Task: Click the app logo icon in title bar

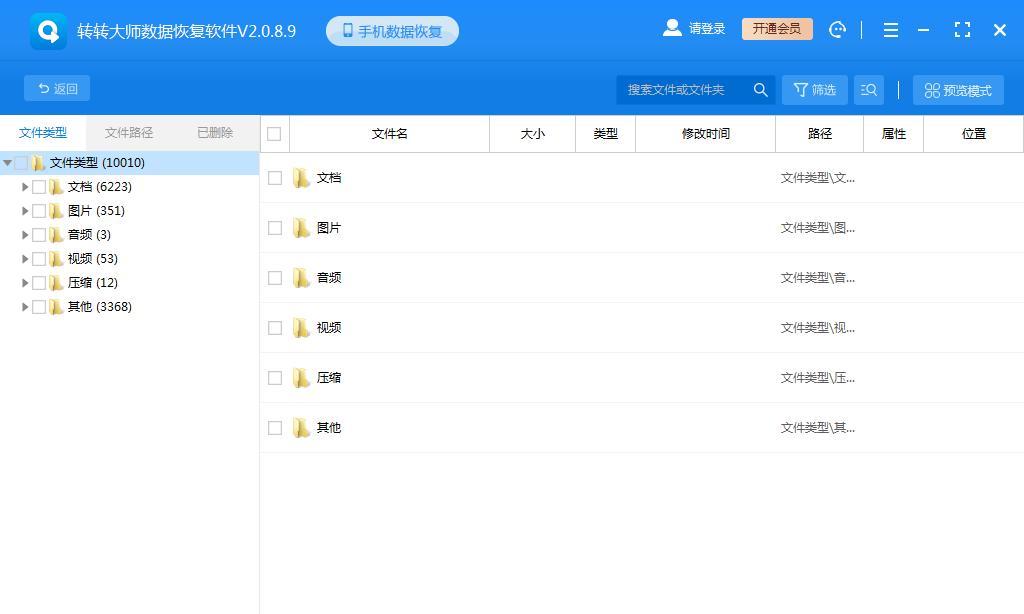Action: click(x=48, y=31)
